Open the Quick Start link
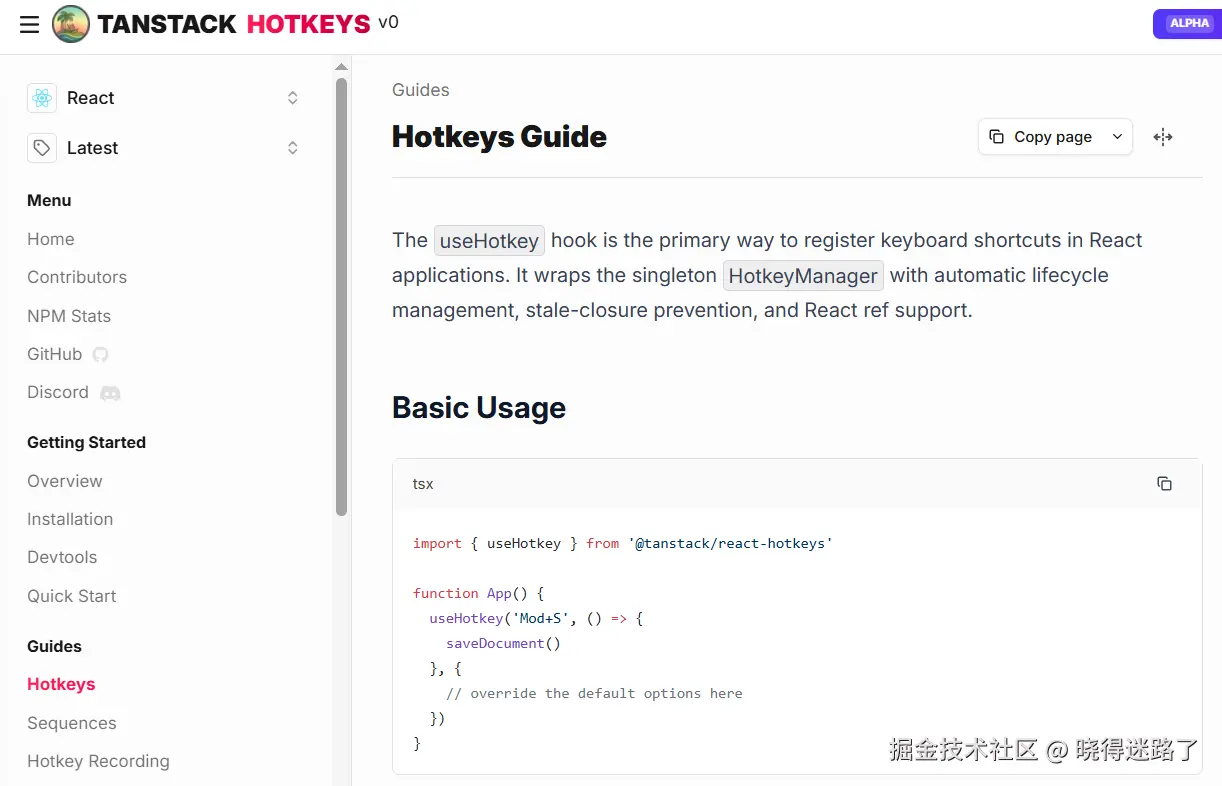Viewport: 1222px width, 786px height. tap(72, 596)
